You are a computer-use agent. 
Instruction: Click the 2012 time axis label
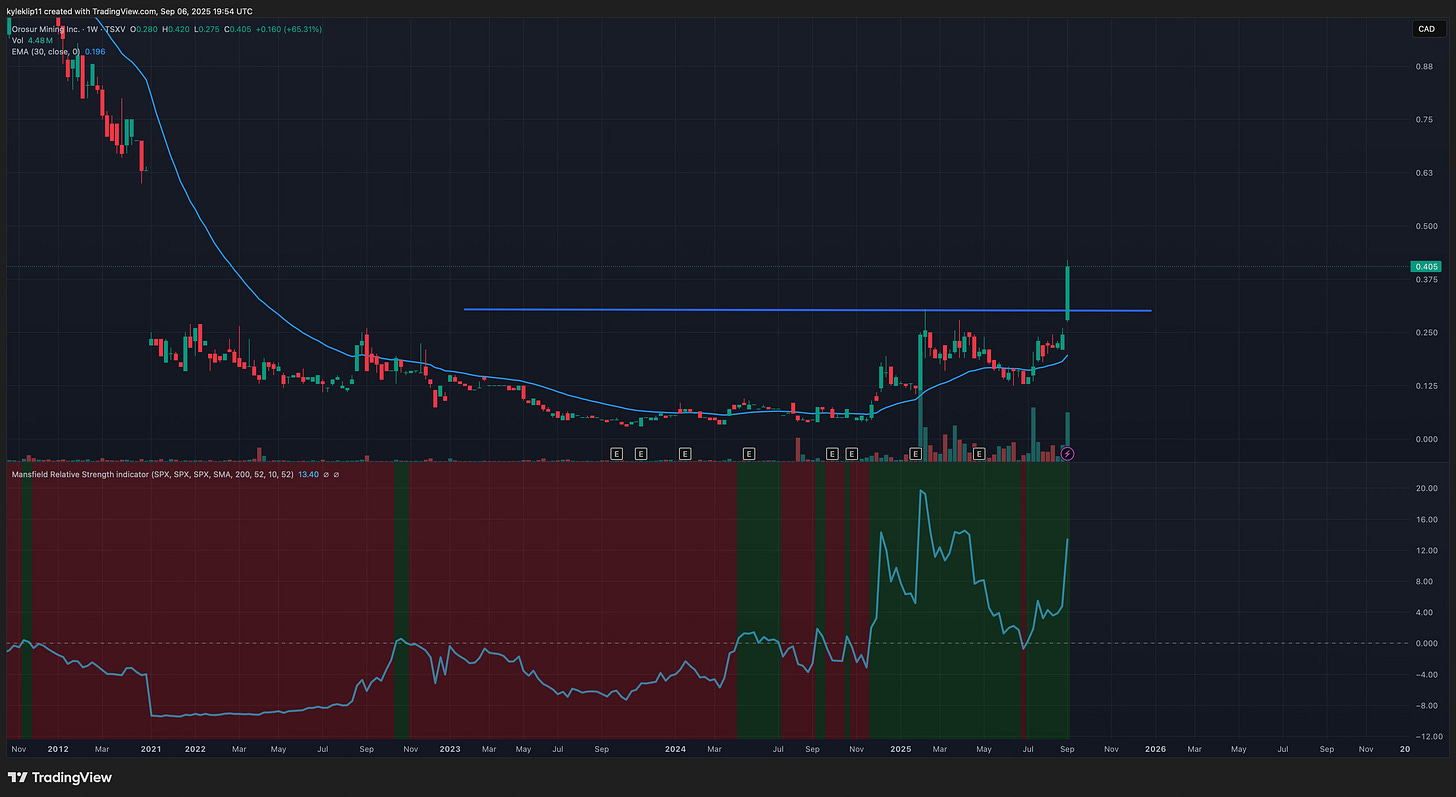tap(58, 748)
